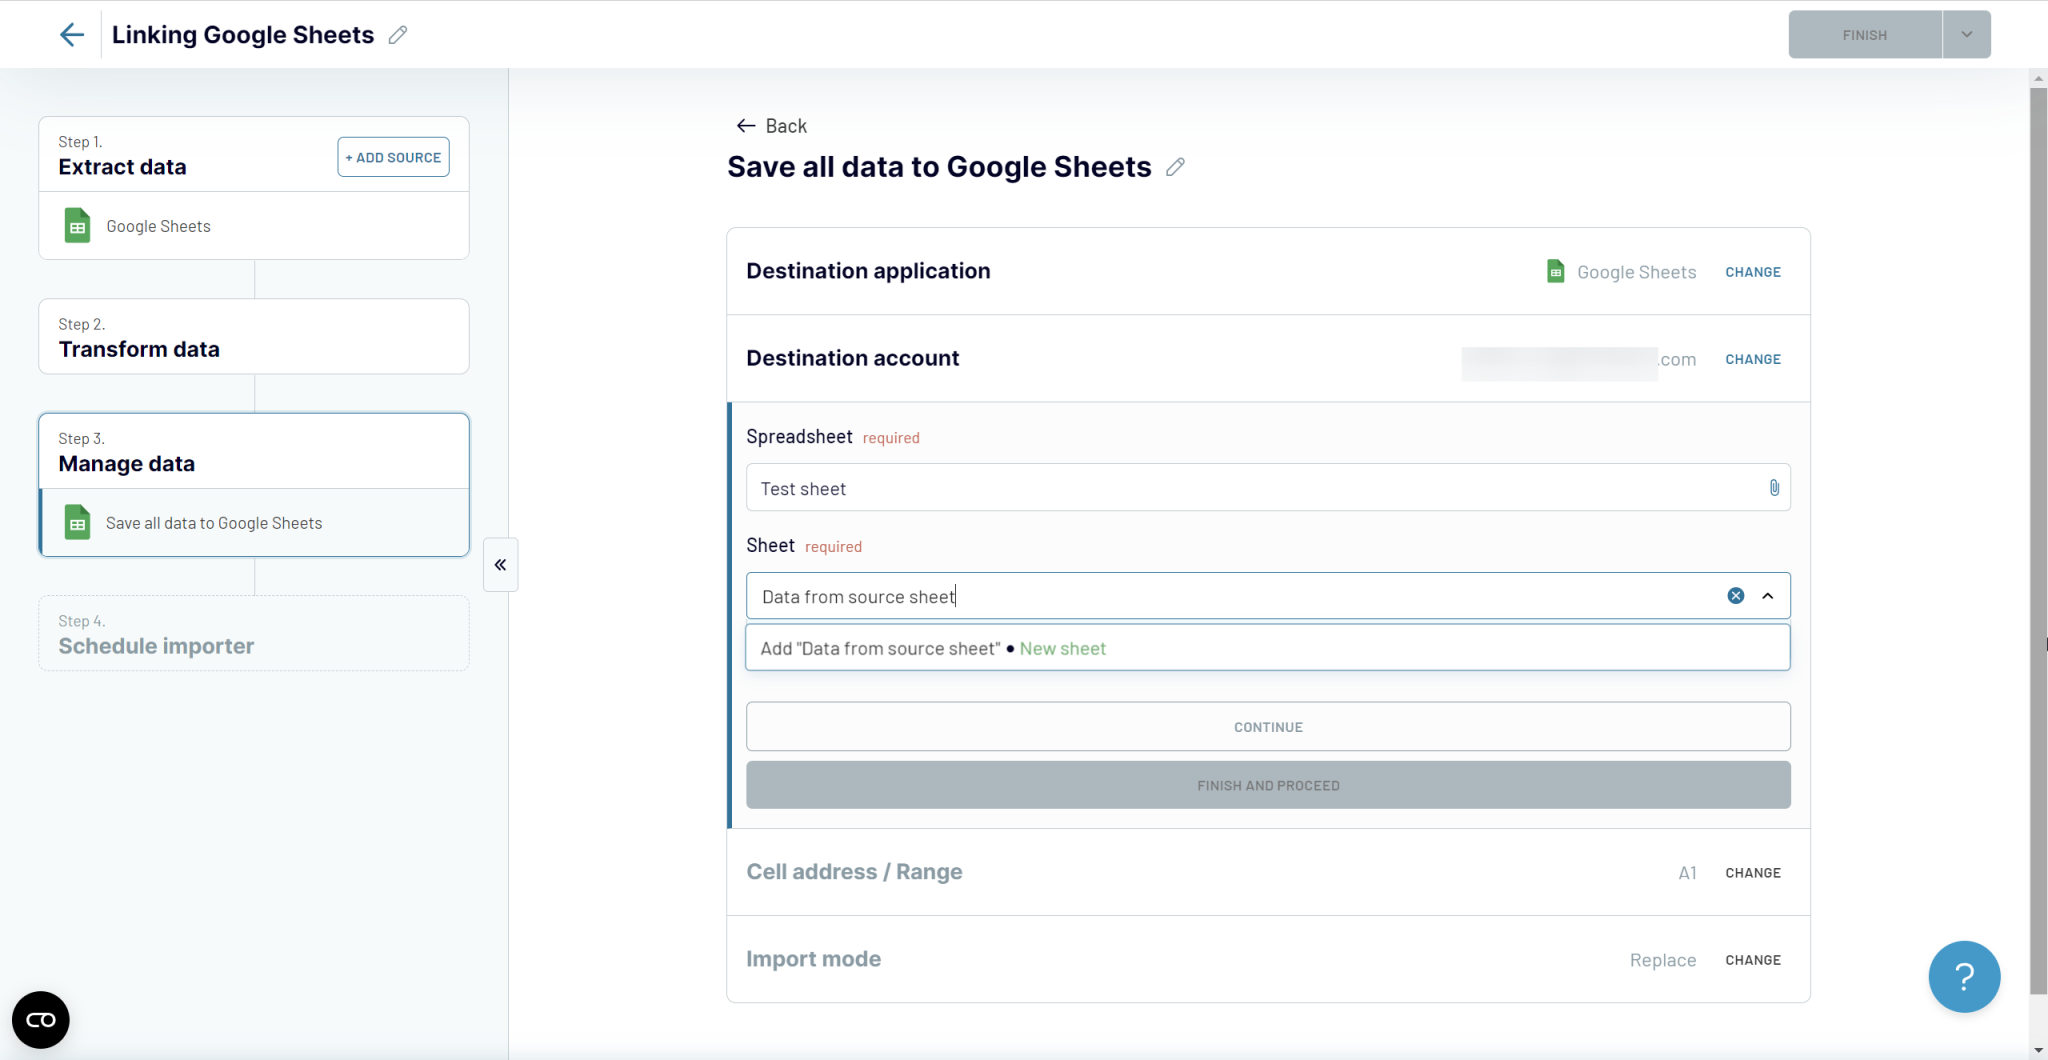Click Google Sheets icon beside Destination application
This screenshot has width=2048, height=1060.
1555,271
